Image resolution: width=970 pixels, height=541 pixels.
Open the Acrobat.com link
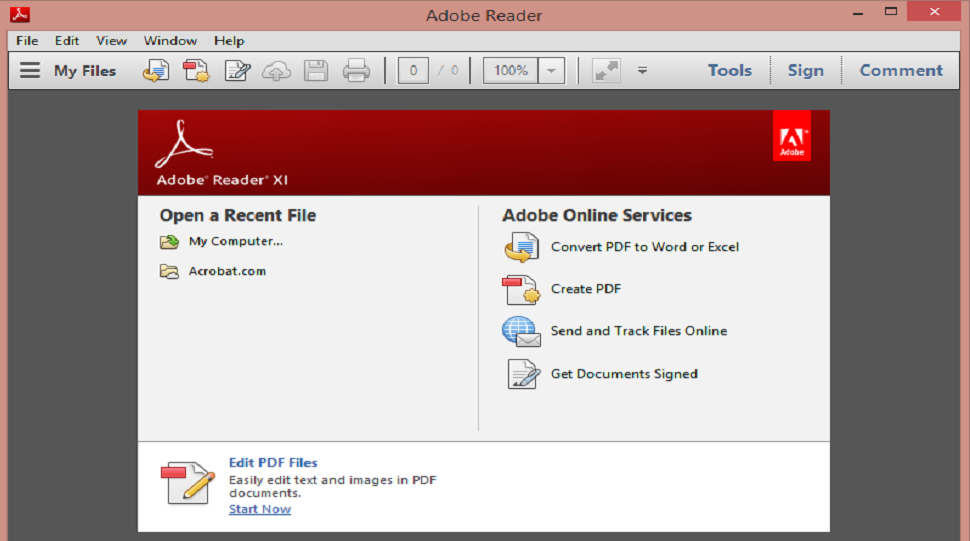(227, 271)
